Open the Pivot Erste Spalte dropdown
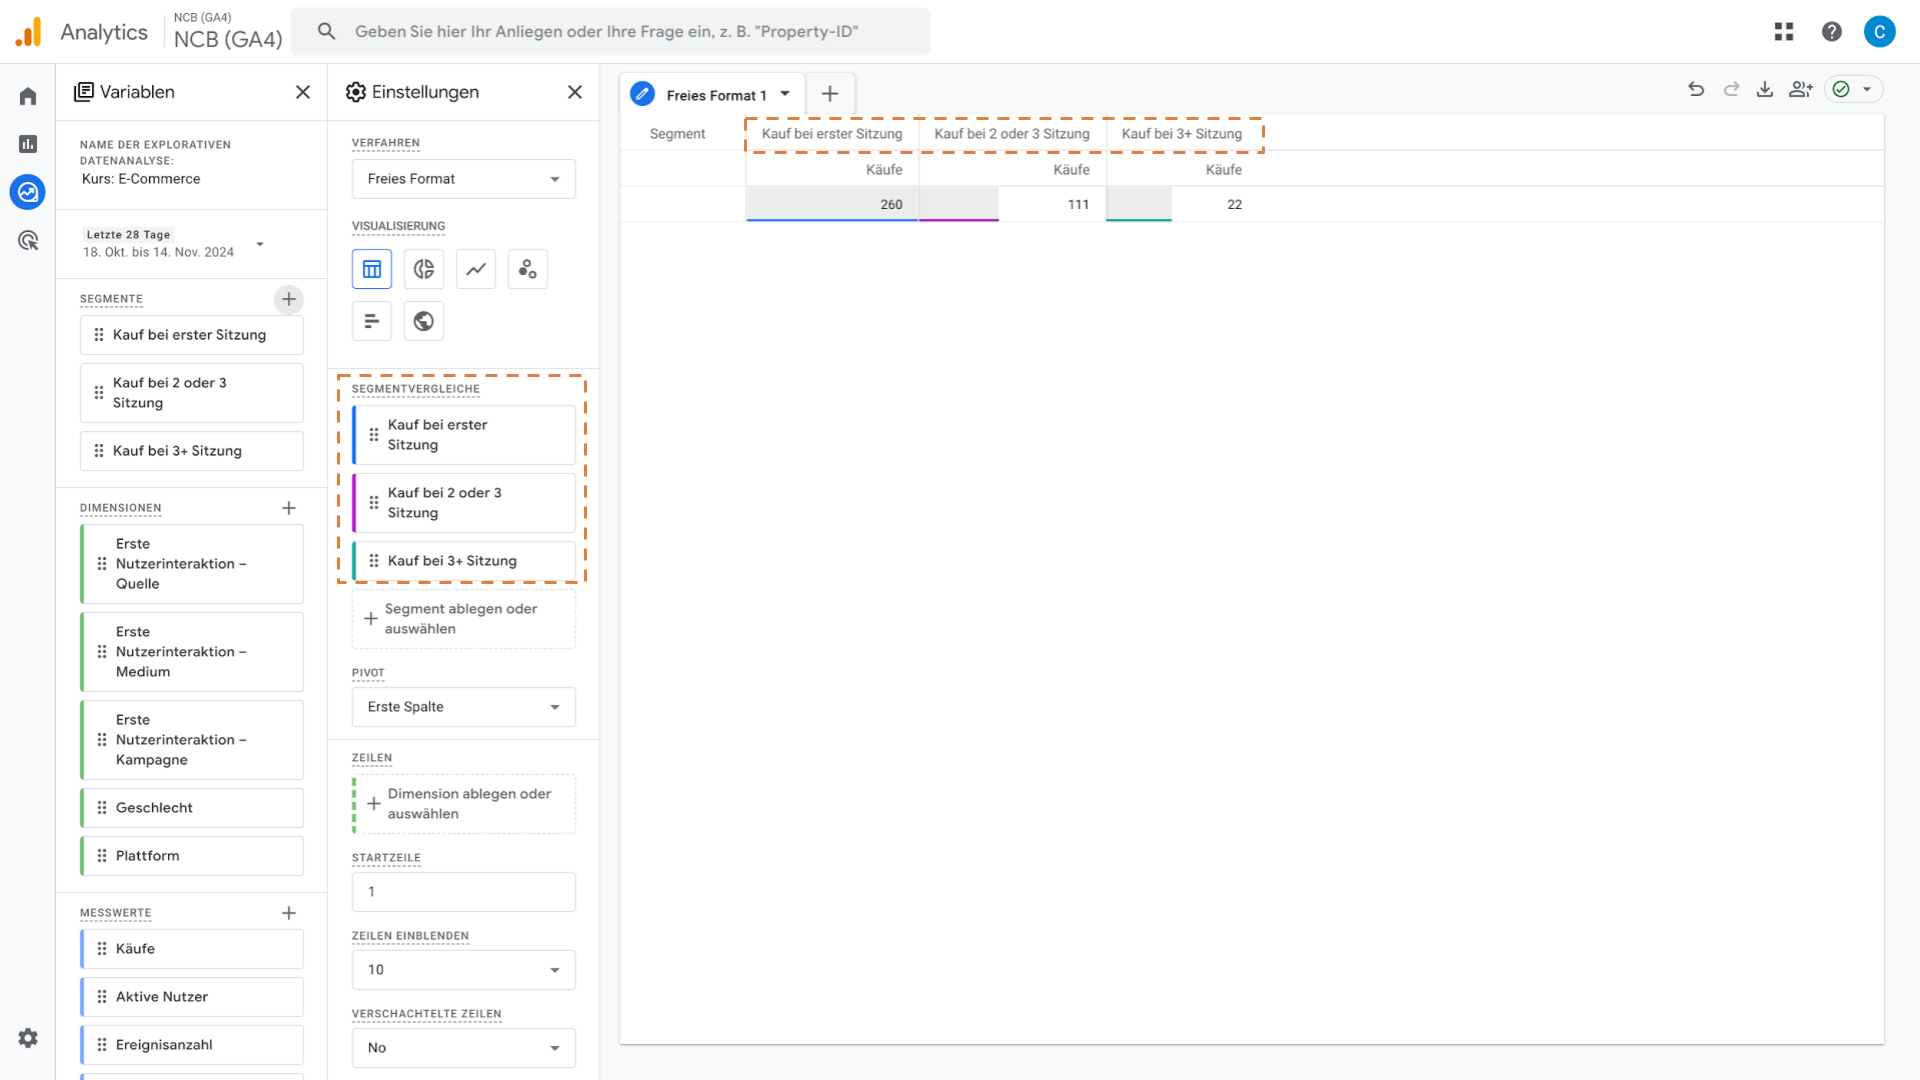Screen dimensions: 1920x1080 click(463, 707)
